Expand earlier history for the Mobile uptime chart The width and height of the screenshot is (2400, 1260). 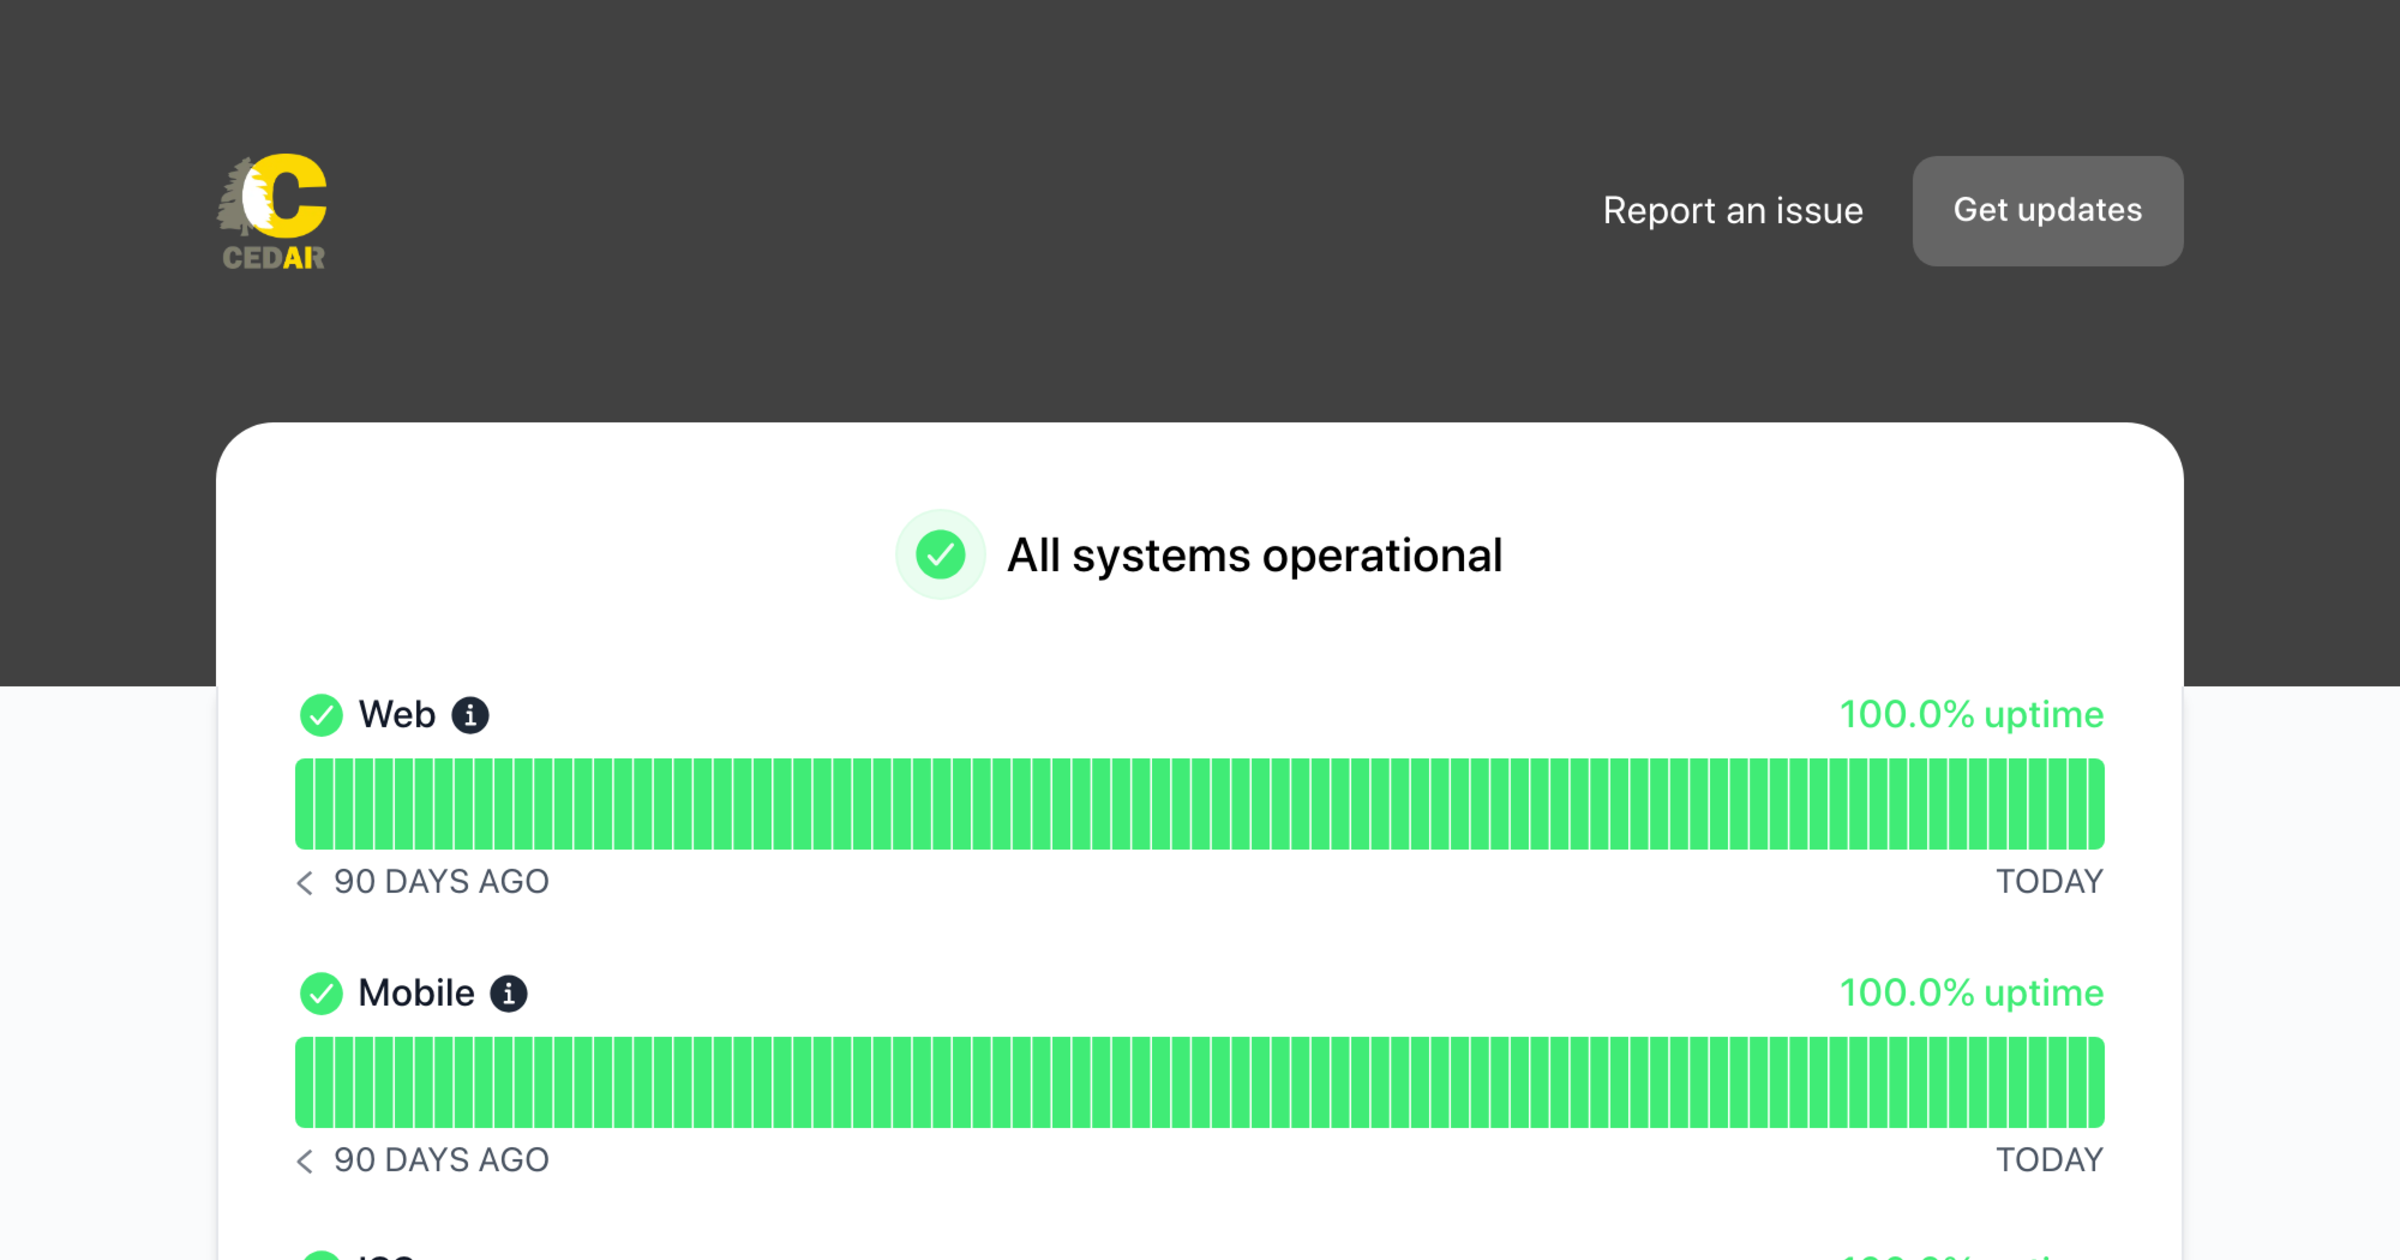click(x=305, y=1161)
